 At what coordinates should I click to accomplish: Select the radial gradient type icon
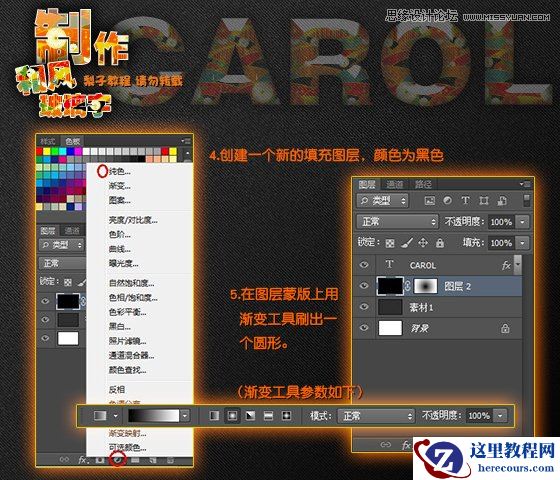(232, 416)
